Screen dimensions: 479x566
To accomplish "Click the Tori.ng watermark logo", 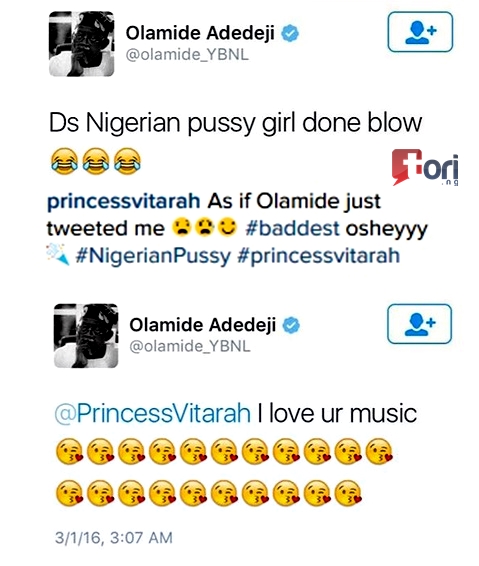I will [425, 167].
